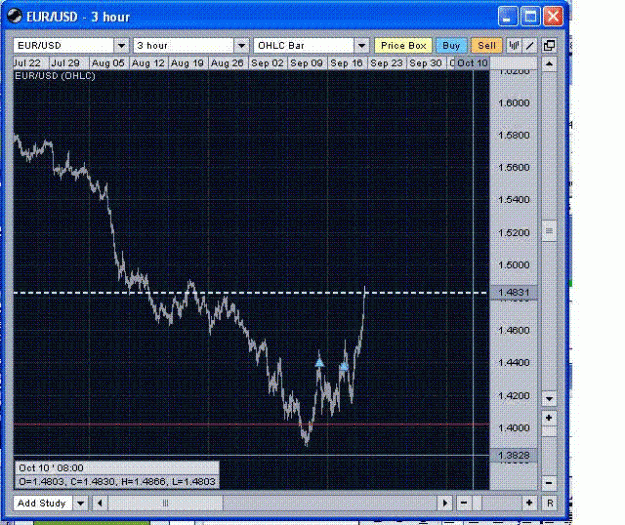The height and width of the screenshot is (525, 625).
Task: Click the Aug 12 date label
Action: point(148,63)
